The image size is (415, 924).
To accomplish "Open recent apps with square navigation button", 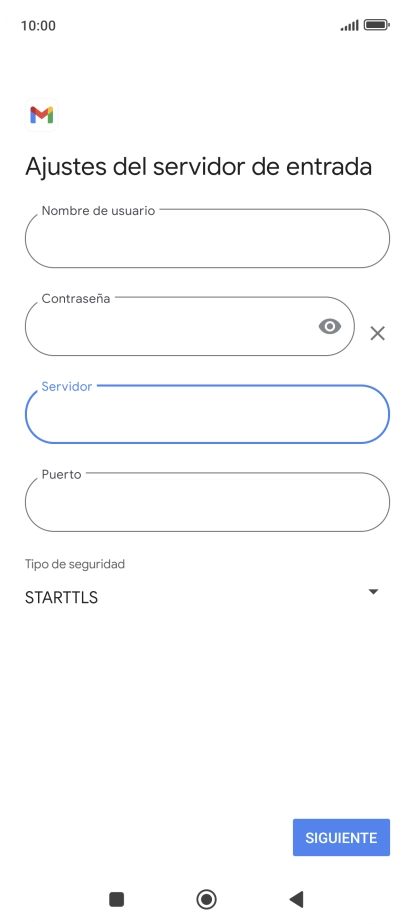I will tap(117, 899).
